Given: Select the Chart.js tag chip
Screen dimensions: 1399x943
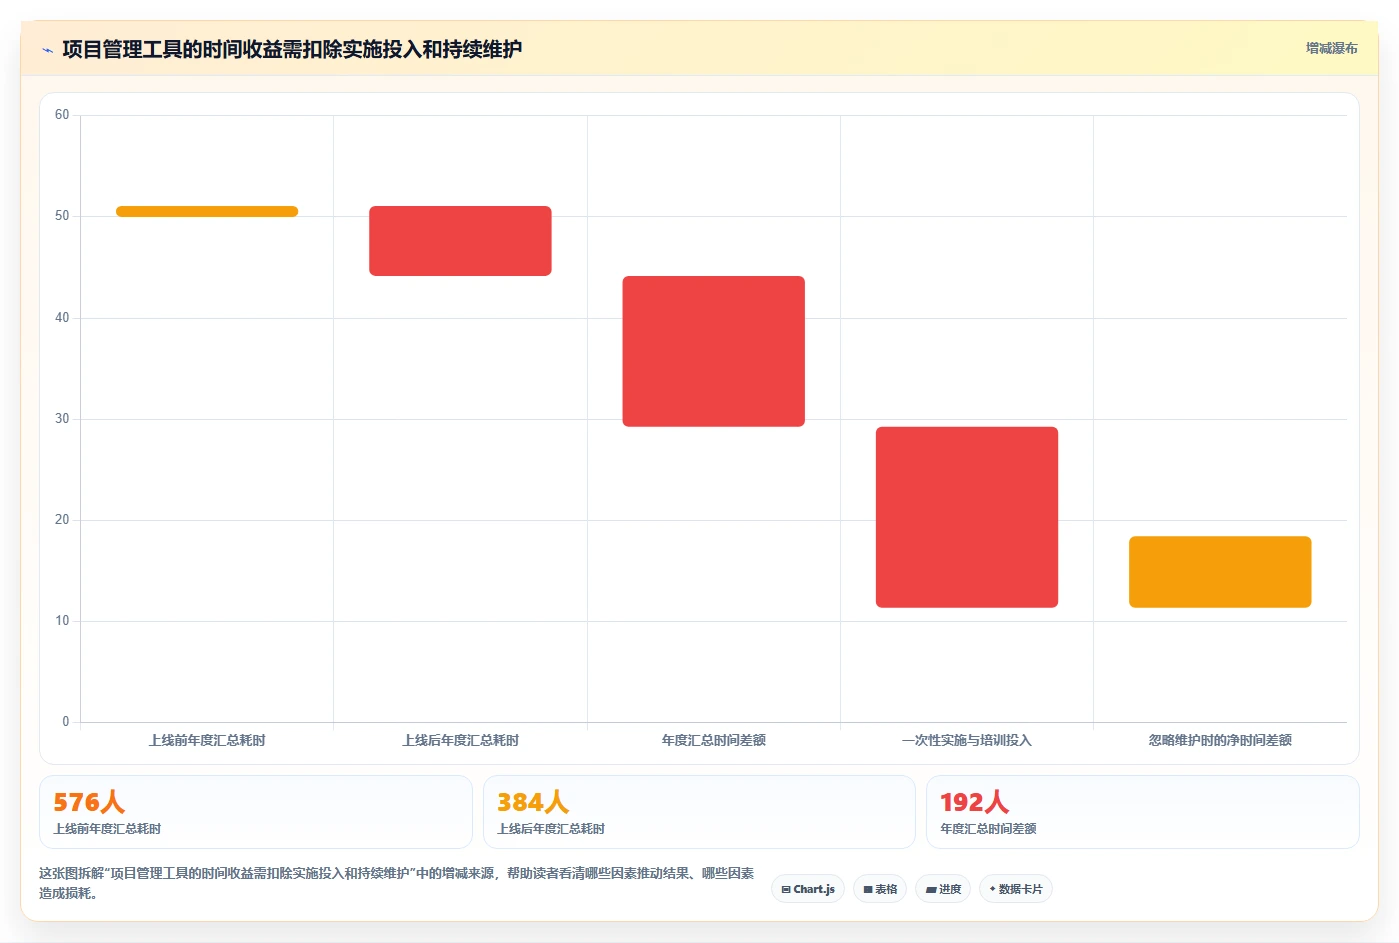Looking at the screenshot, I should click(x=808, y=889).
